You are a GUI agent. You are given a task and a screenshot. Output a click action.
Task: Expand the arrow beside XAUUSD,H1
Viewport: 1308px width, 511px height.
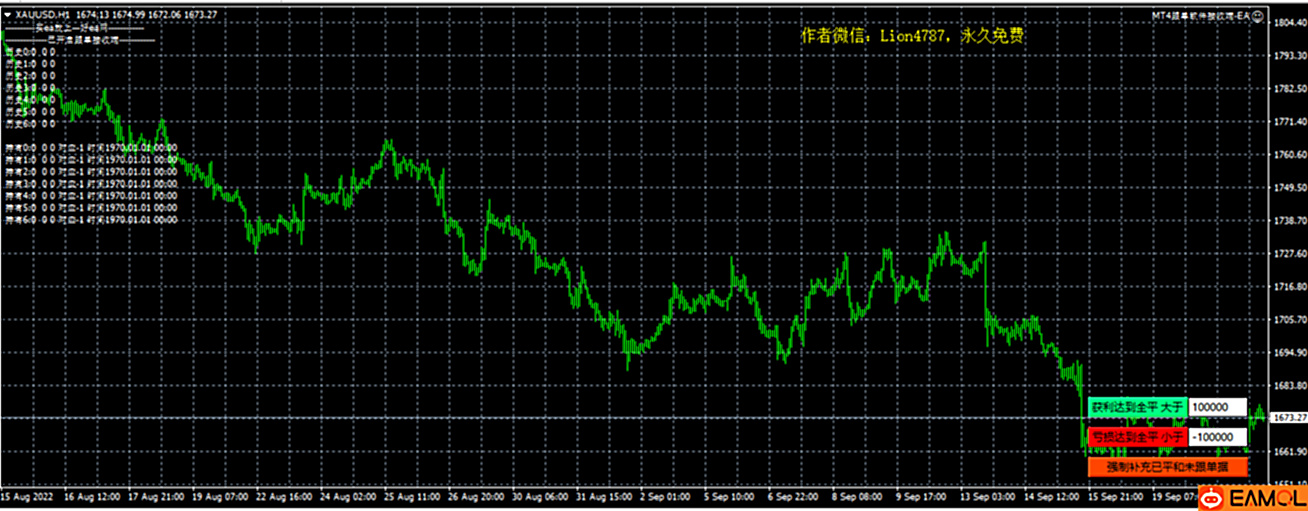point(9,15)
